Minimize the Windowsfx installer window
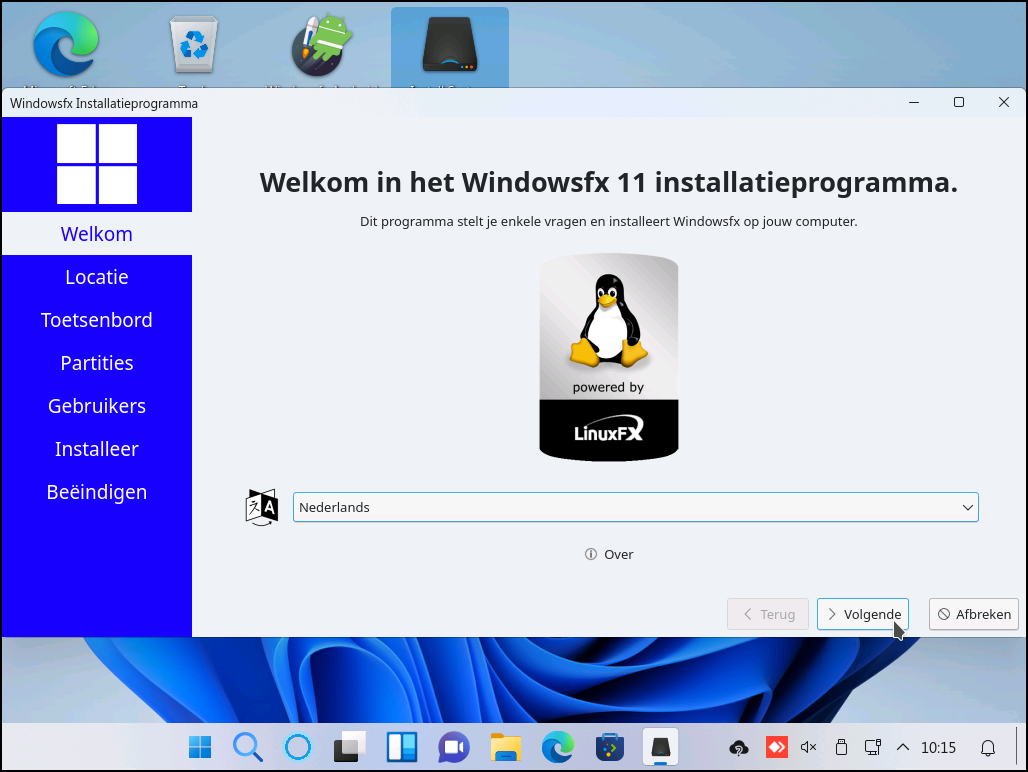 click(x=914, y=102)
